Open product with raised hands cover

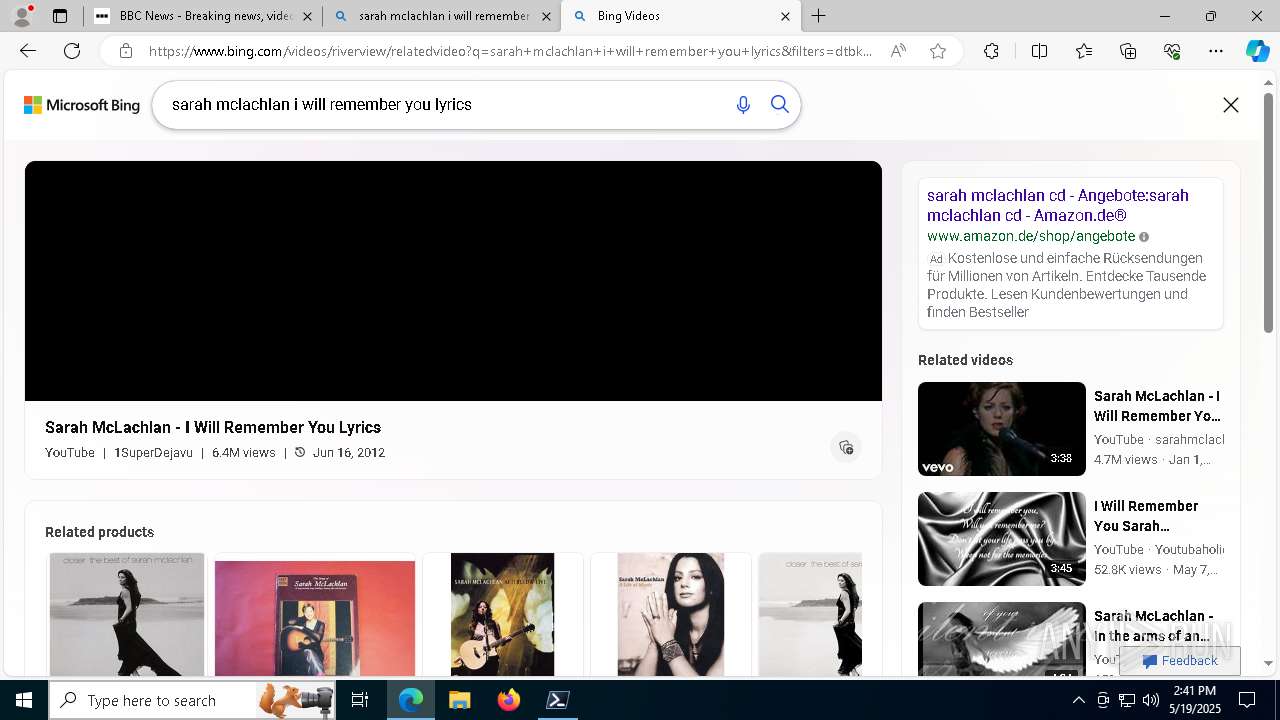click(x=670, y=614)
